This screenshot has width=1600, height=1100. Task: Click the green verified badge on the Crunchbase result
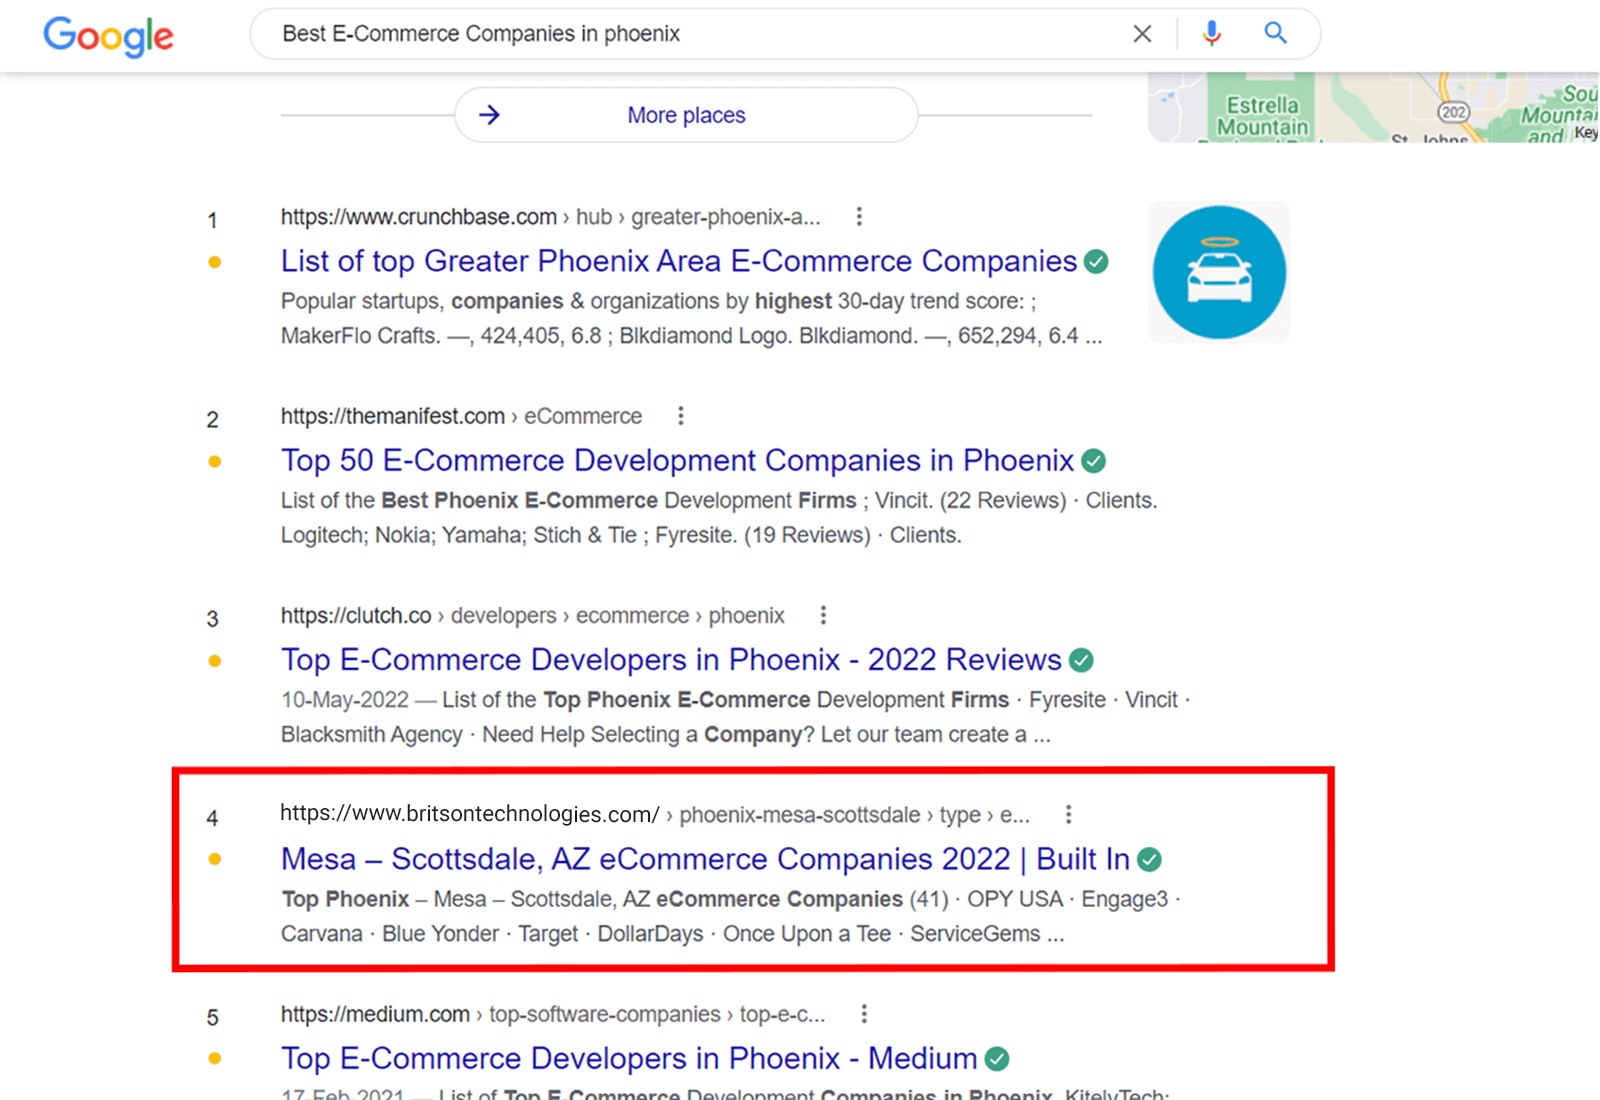[x=1096, y=261]
